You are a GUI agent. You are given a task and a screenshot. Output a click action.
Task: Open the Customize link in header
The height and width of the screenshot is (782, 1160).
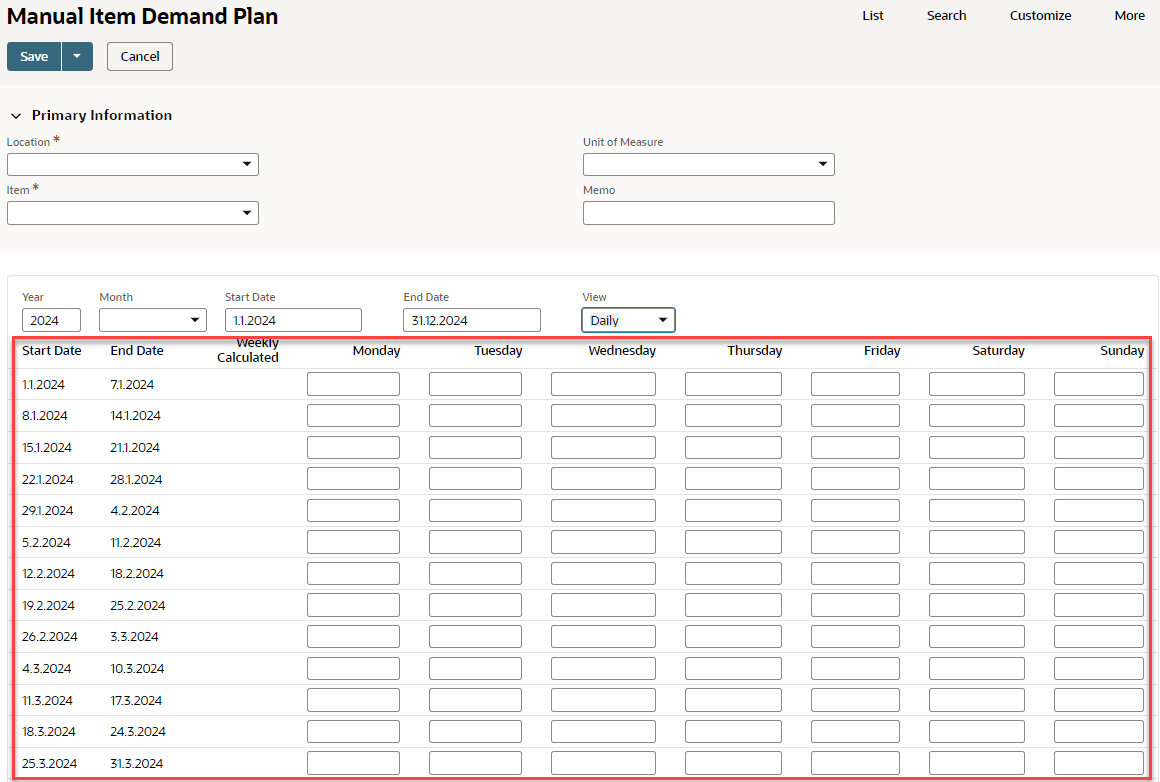(1040, 16)
